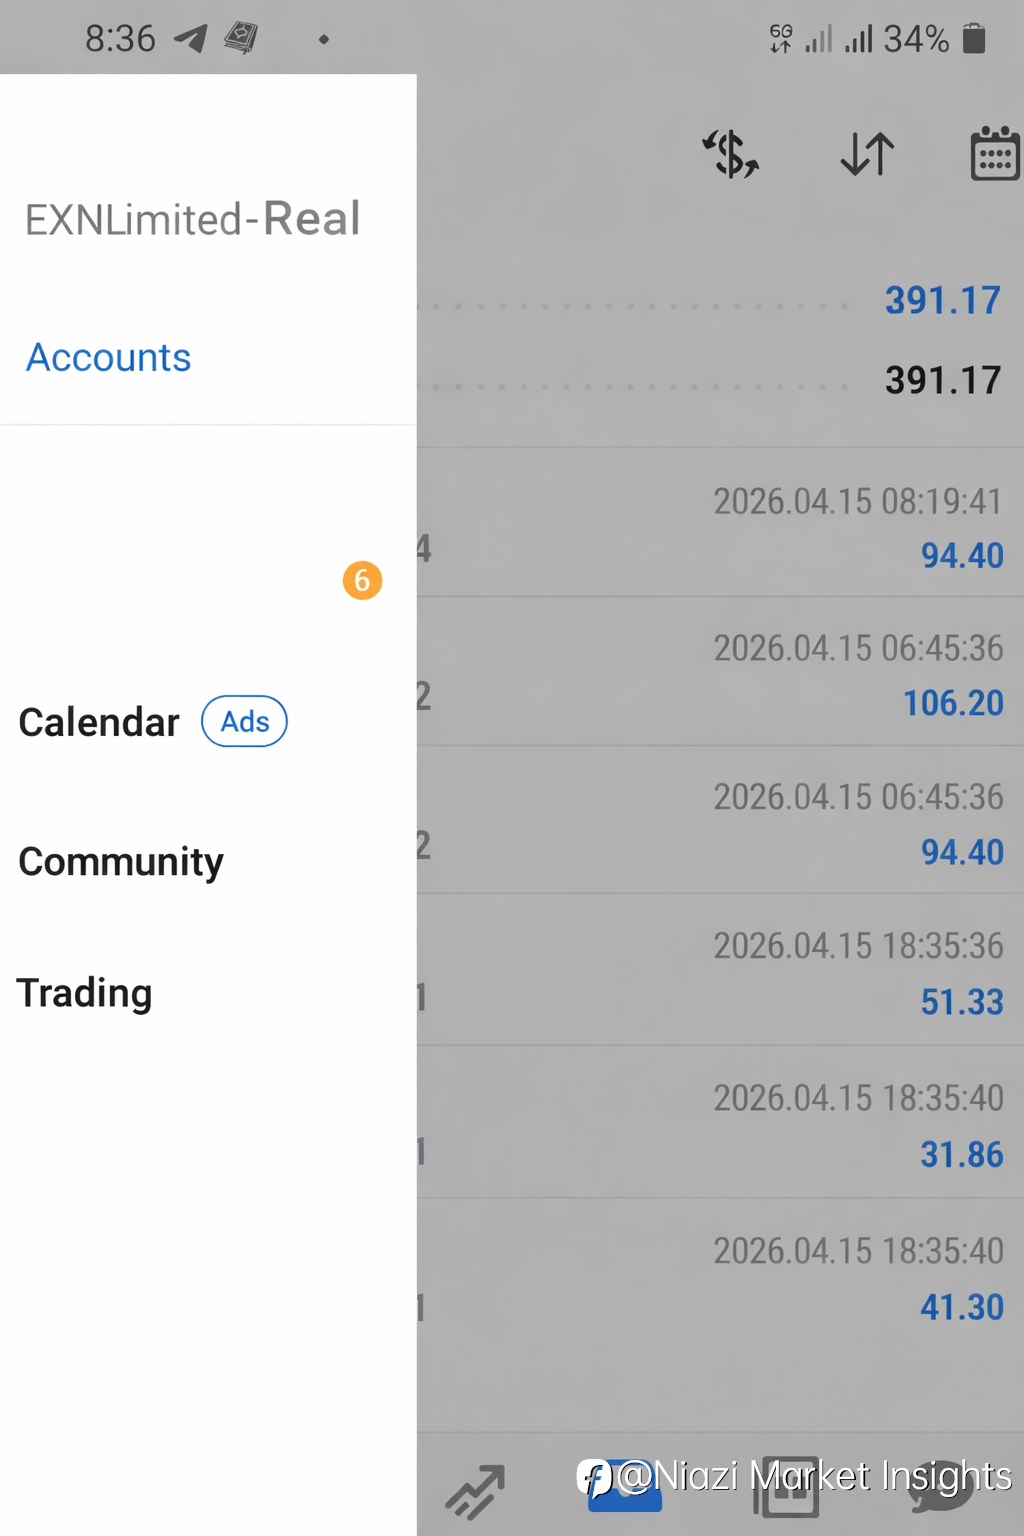Open the trade chart arrows tab icon
The image size is (1024, 1536).
[x=475, y=1492]
